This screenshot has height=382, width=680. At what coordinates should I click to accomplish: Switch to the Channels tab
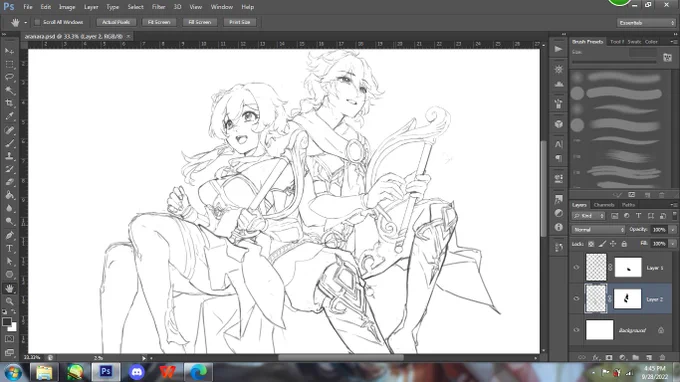604,205
